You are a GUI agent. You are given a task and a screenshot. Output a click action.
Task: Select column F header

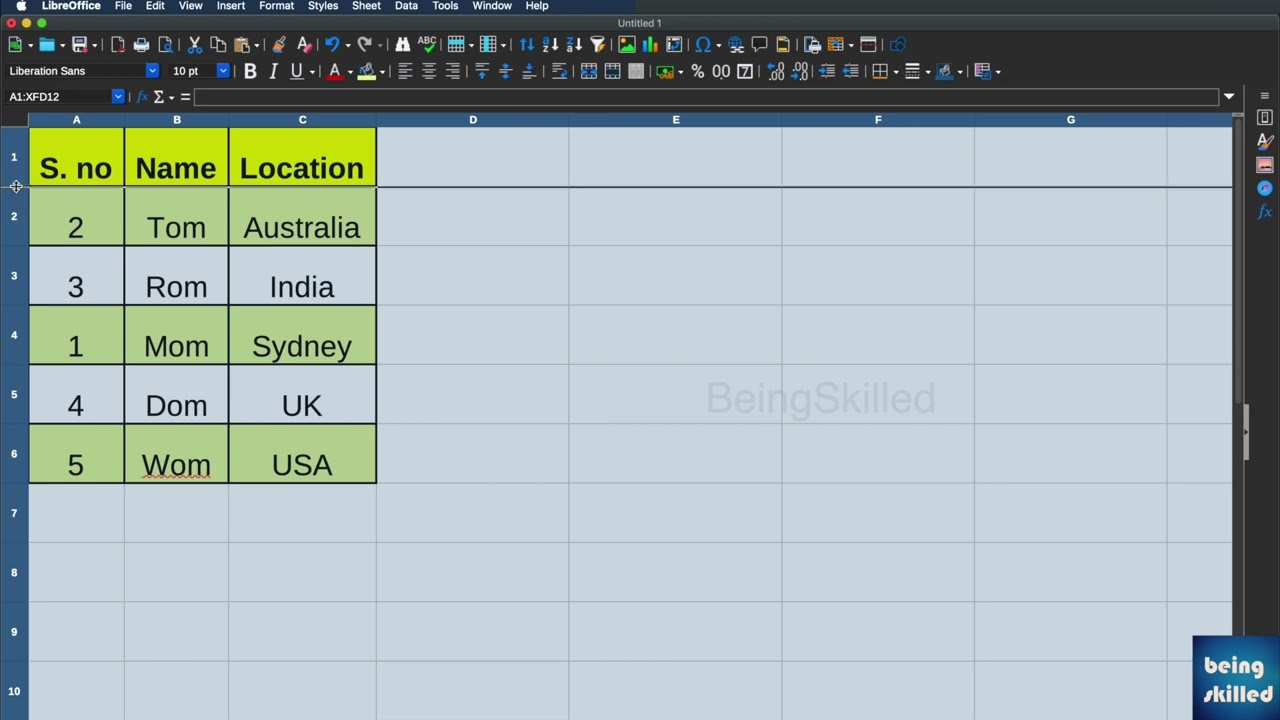coord(878,120)
